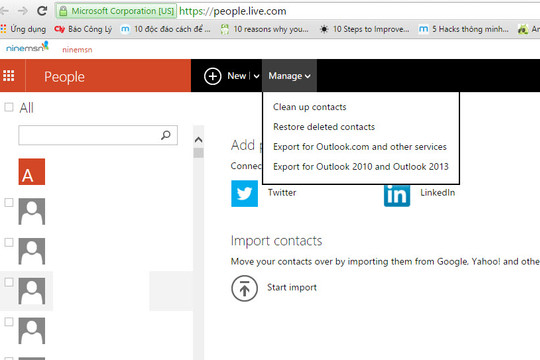Open the Ứng dụng apps bookmark
540x360 pixels.
23,29
